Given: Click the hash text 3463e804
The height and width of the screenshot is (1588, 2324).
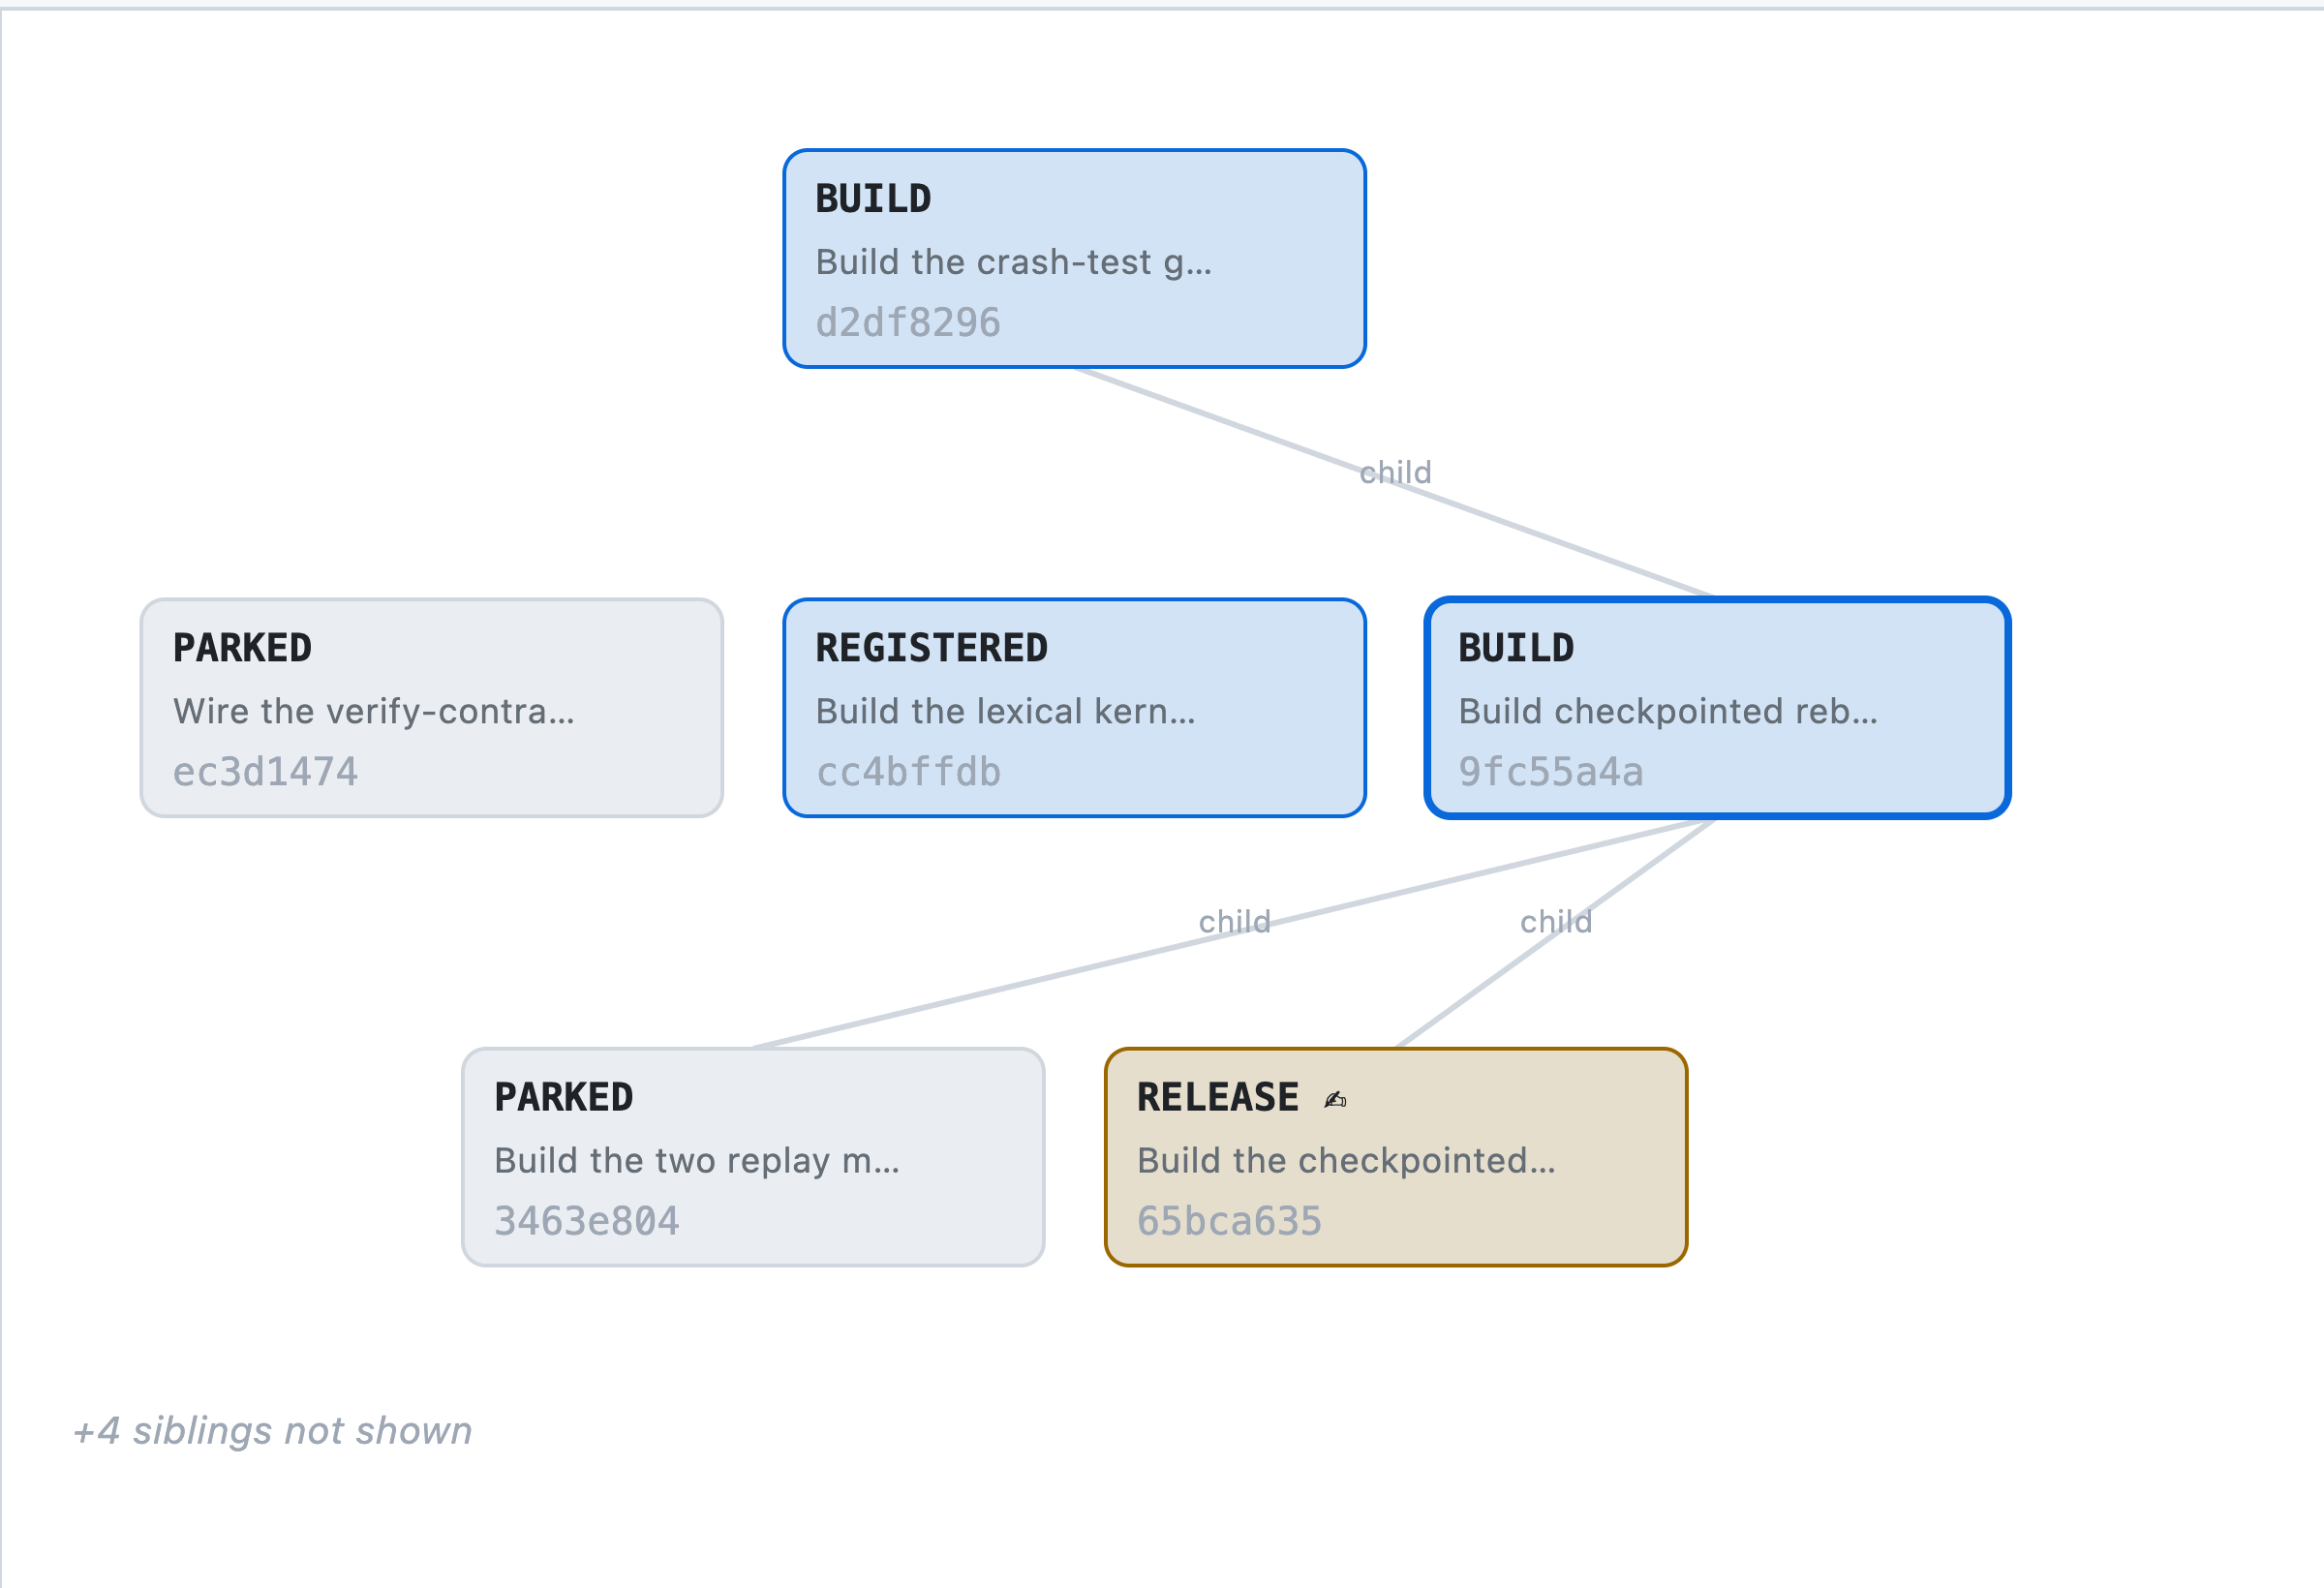Looking at the screenshot, I should (x=586, y=1221).
